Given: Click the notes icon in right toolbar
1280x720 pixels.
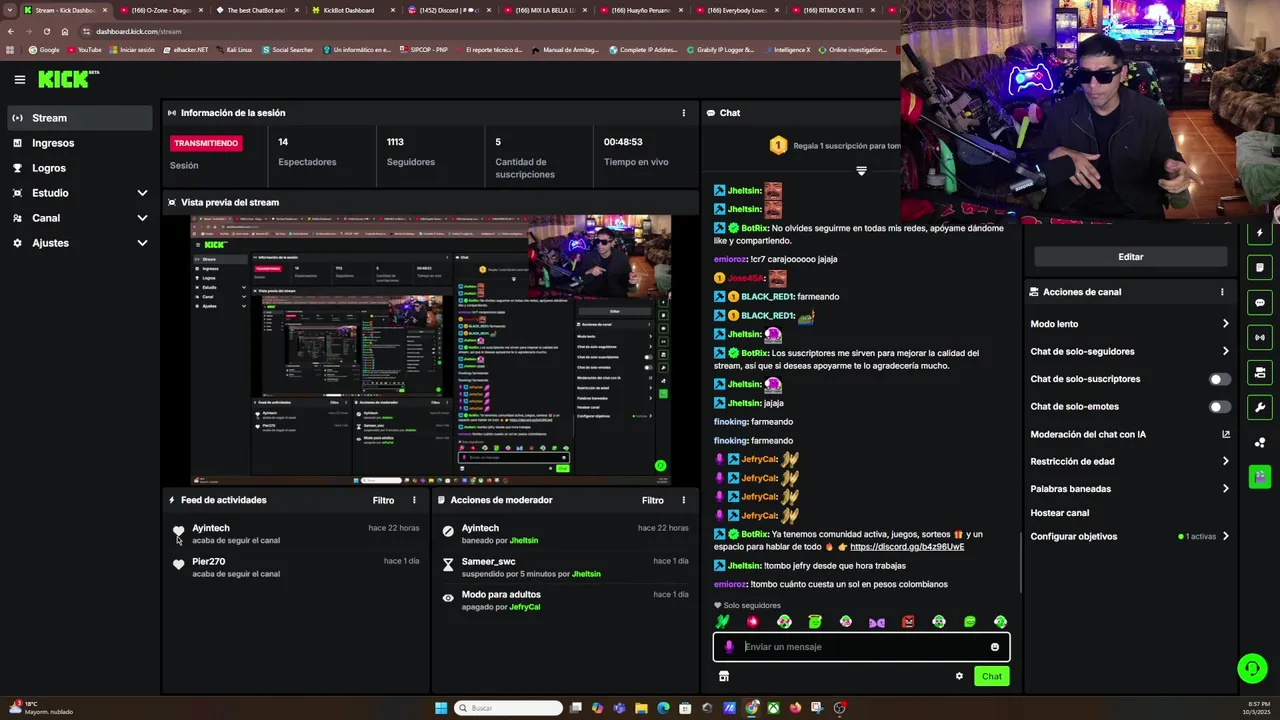Looking at the screenshot, I should click(x=1260, y=268).
